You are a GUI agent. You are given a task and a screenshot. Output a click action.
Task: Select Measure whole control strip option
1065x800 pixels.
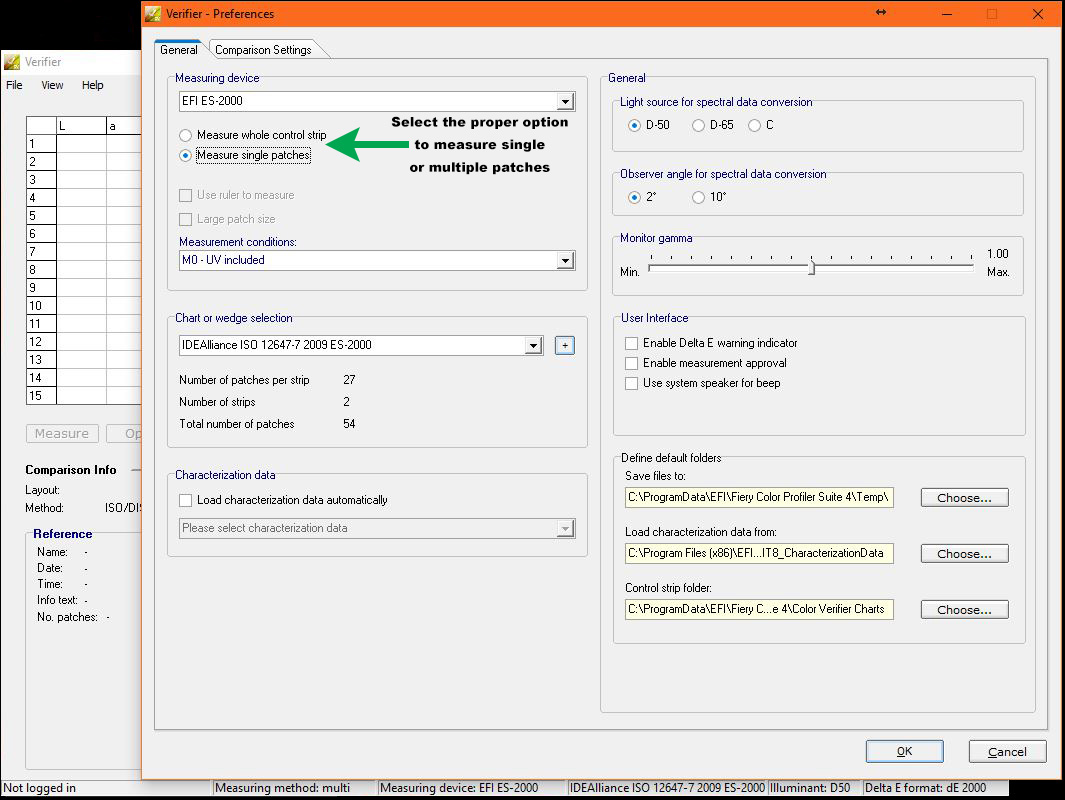point(185,135)
